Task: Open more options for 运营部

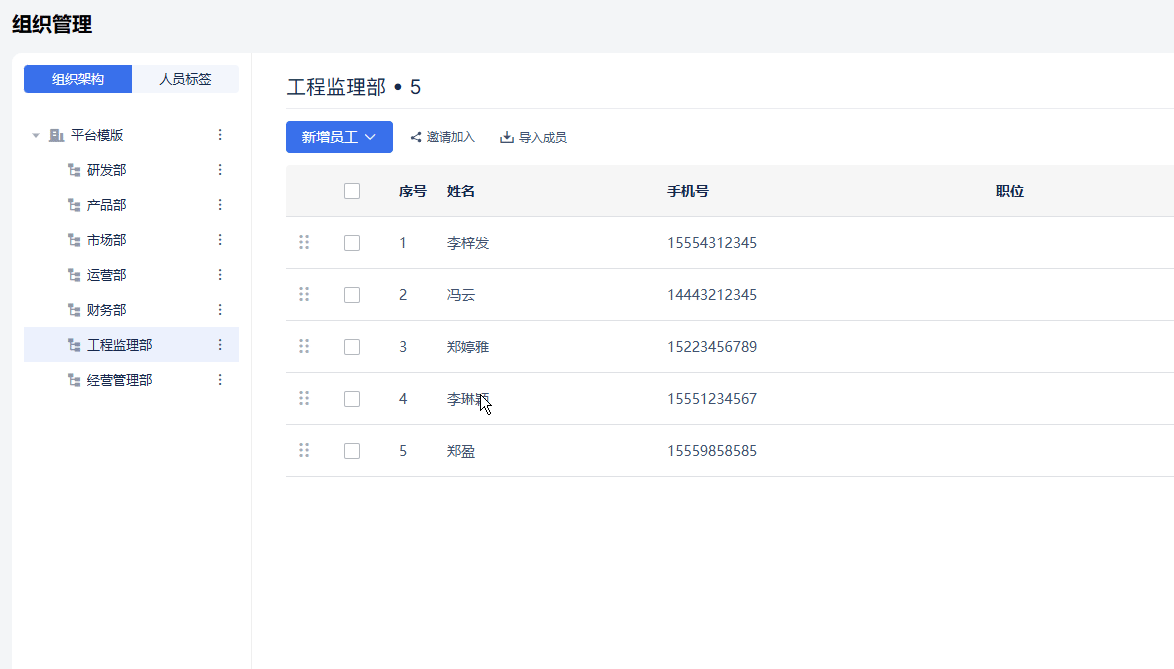Action: coord(220,275)
